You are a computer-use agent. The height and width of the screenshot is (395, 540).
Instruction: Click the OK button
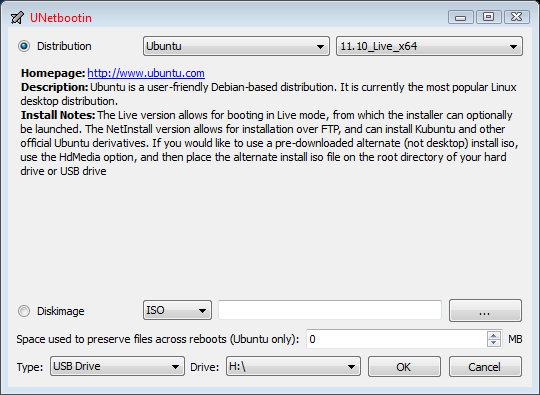(404, 366)
